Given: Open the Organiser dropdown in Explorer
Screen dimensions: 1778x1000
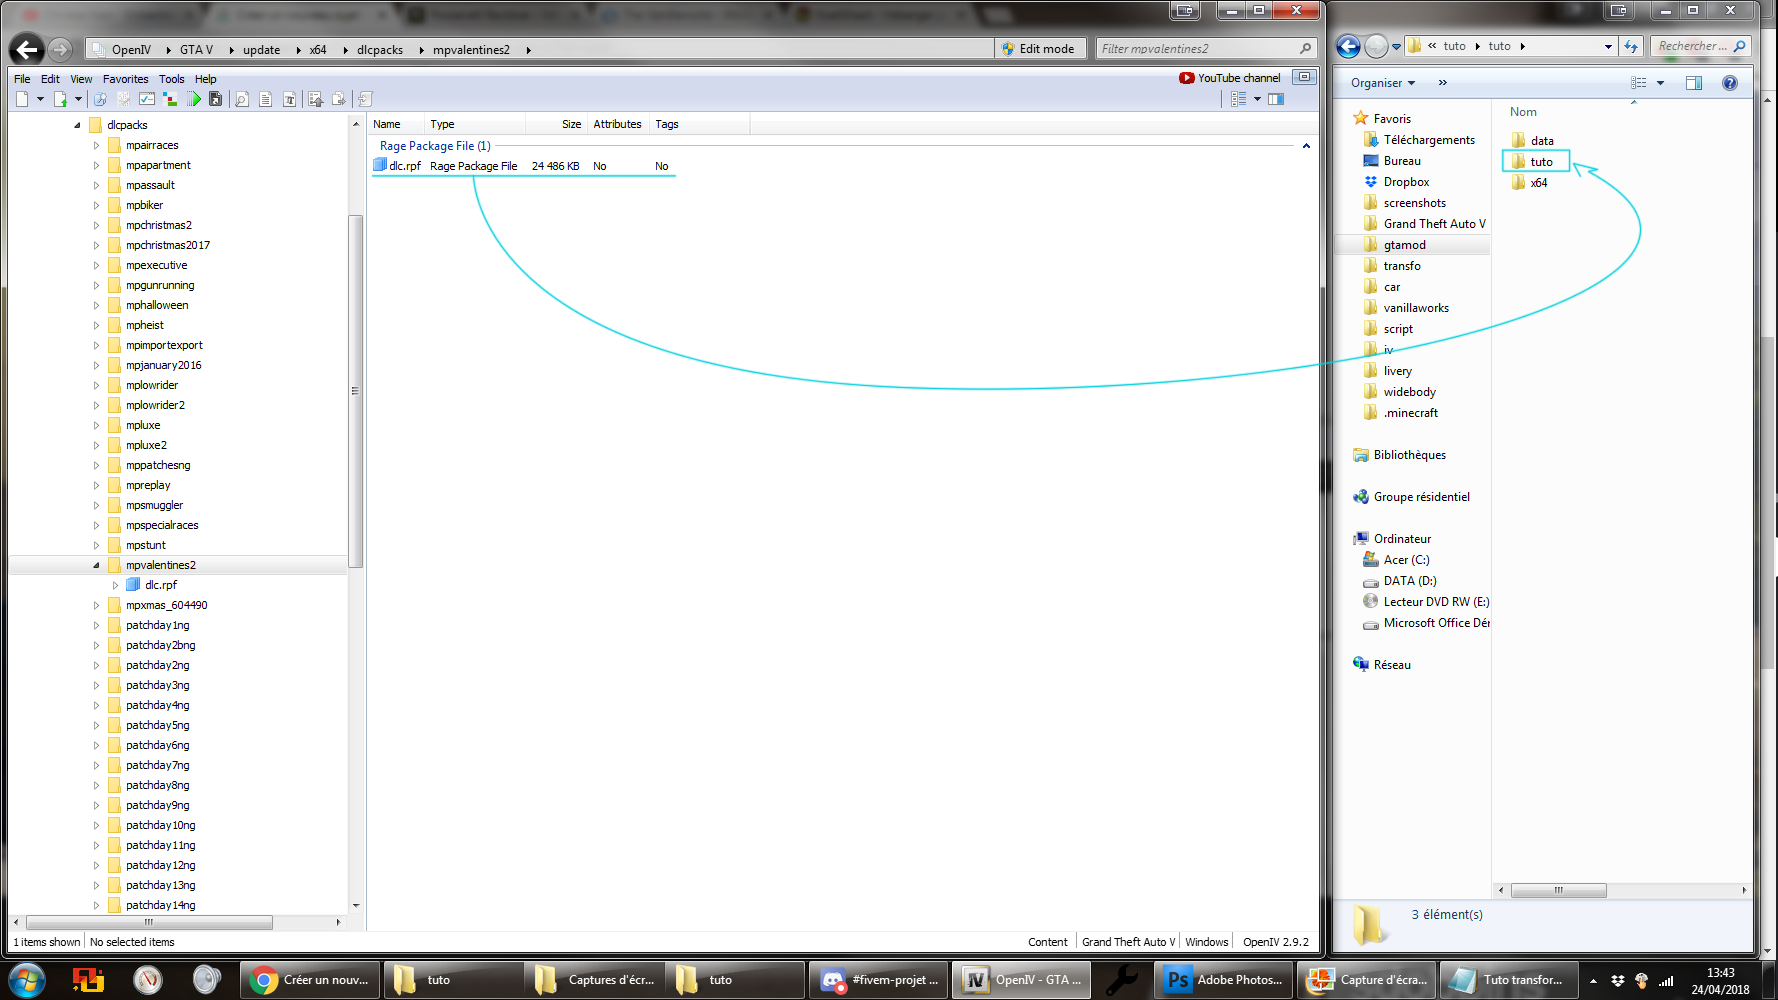Looking at the screenshot, I should (1383, 83).
